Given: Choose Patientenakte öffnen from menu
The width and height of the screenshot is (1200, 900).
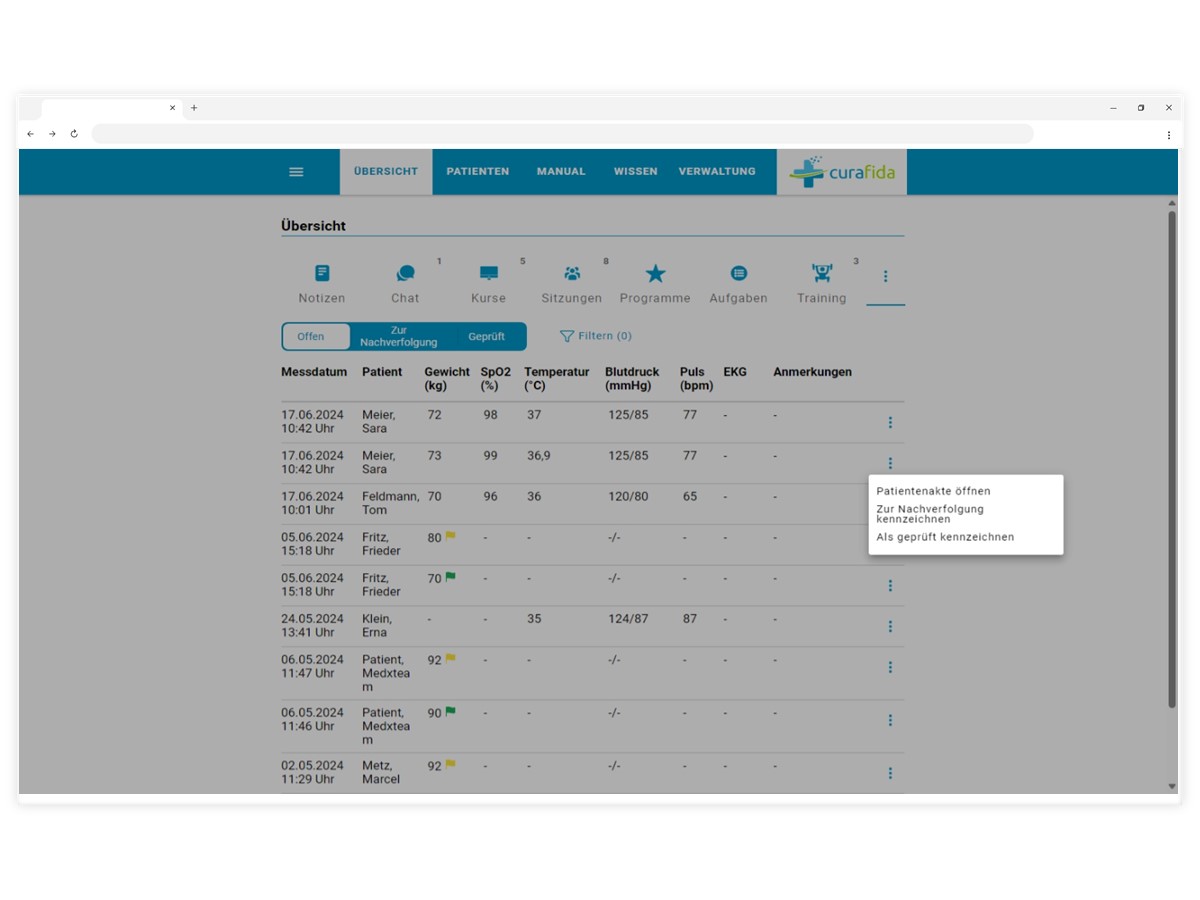Looking at the screenshot, I should (x=934, y=491).
